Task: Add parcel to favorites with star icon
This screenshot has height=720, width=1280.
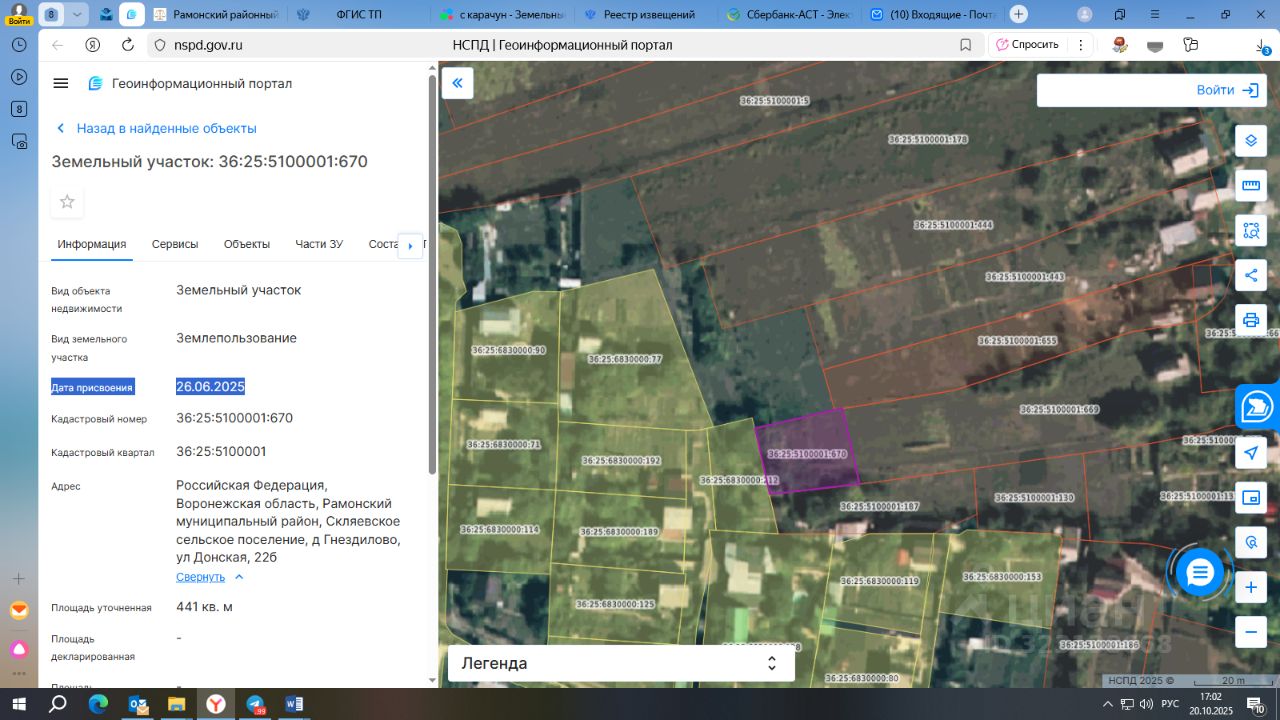Action: pyautogui.click(x=67, y=202)
